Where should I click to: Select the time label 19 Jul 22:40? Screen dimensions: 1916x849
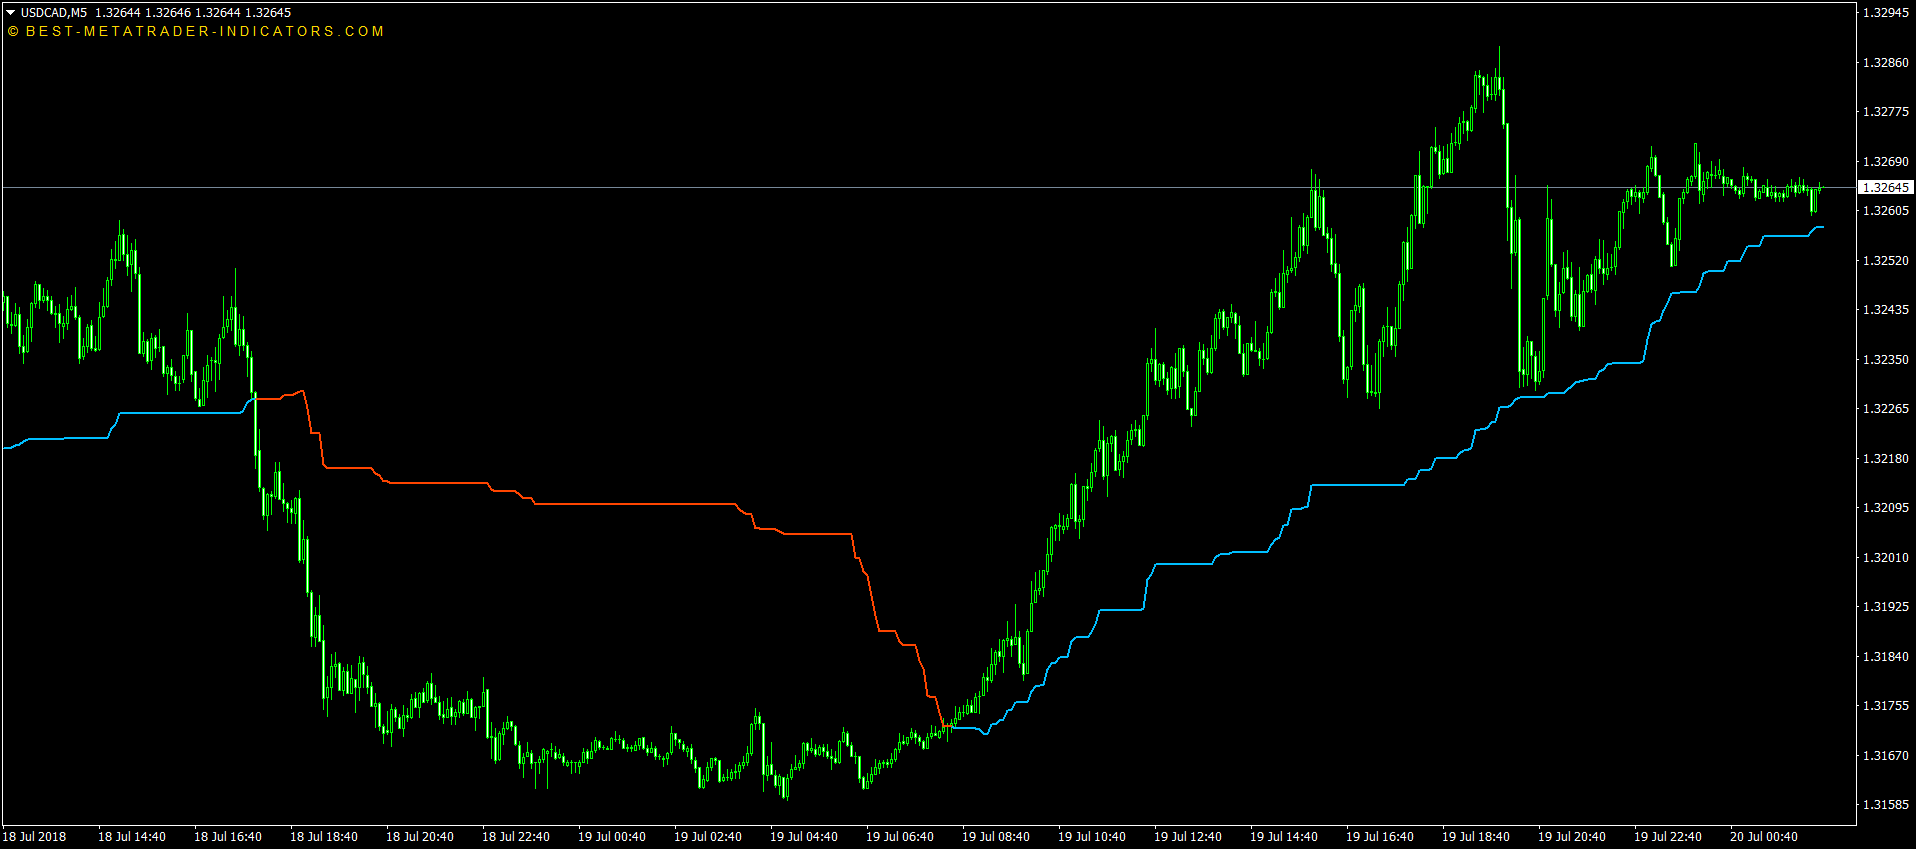1668,837
